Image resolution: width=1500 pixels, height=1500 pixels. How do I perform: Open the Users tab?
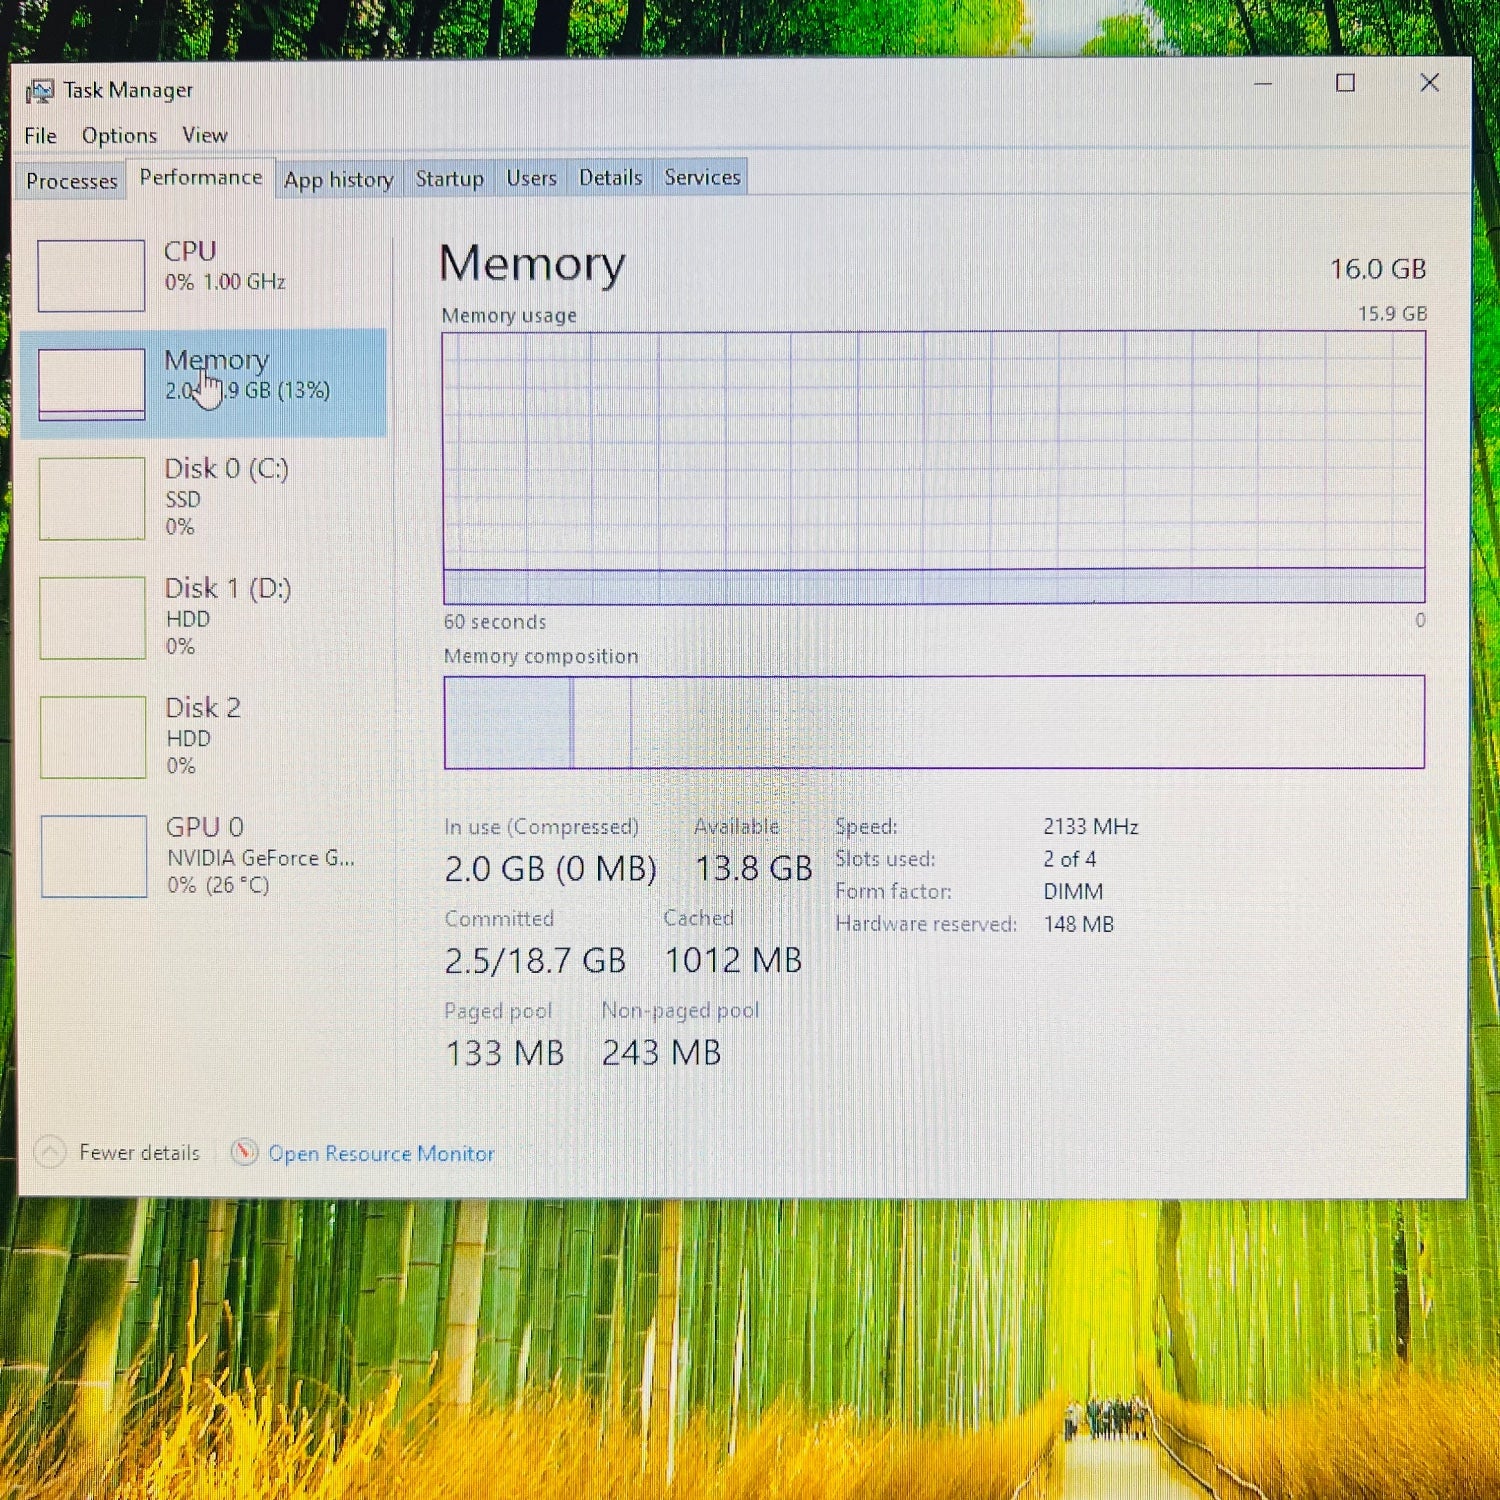point(531,178)
